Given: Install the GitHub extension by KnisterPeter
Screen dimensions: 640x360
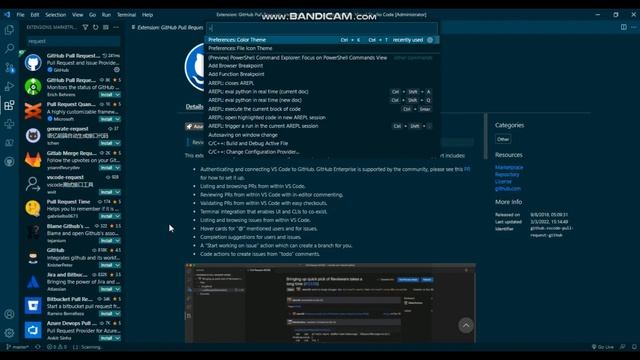Looking at the screenshot, I should [107, 265].
